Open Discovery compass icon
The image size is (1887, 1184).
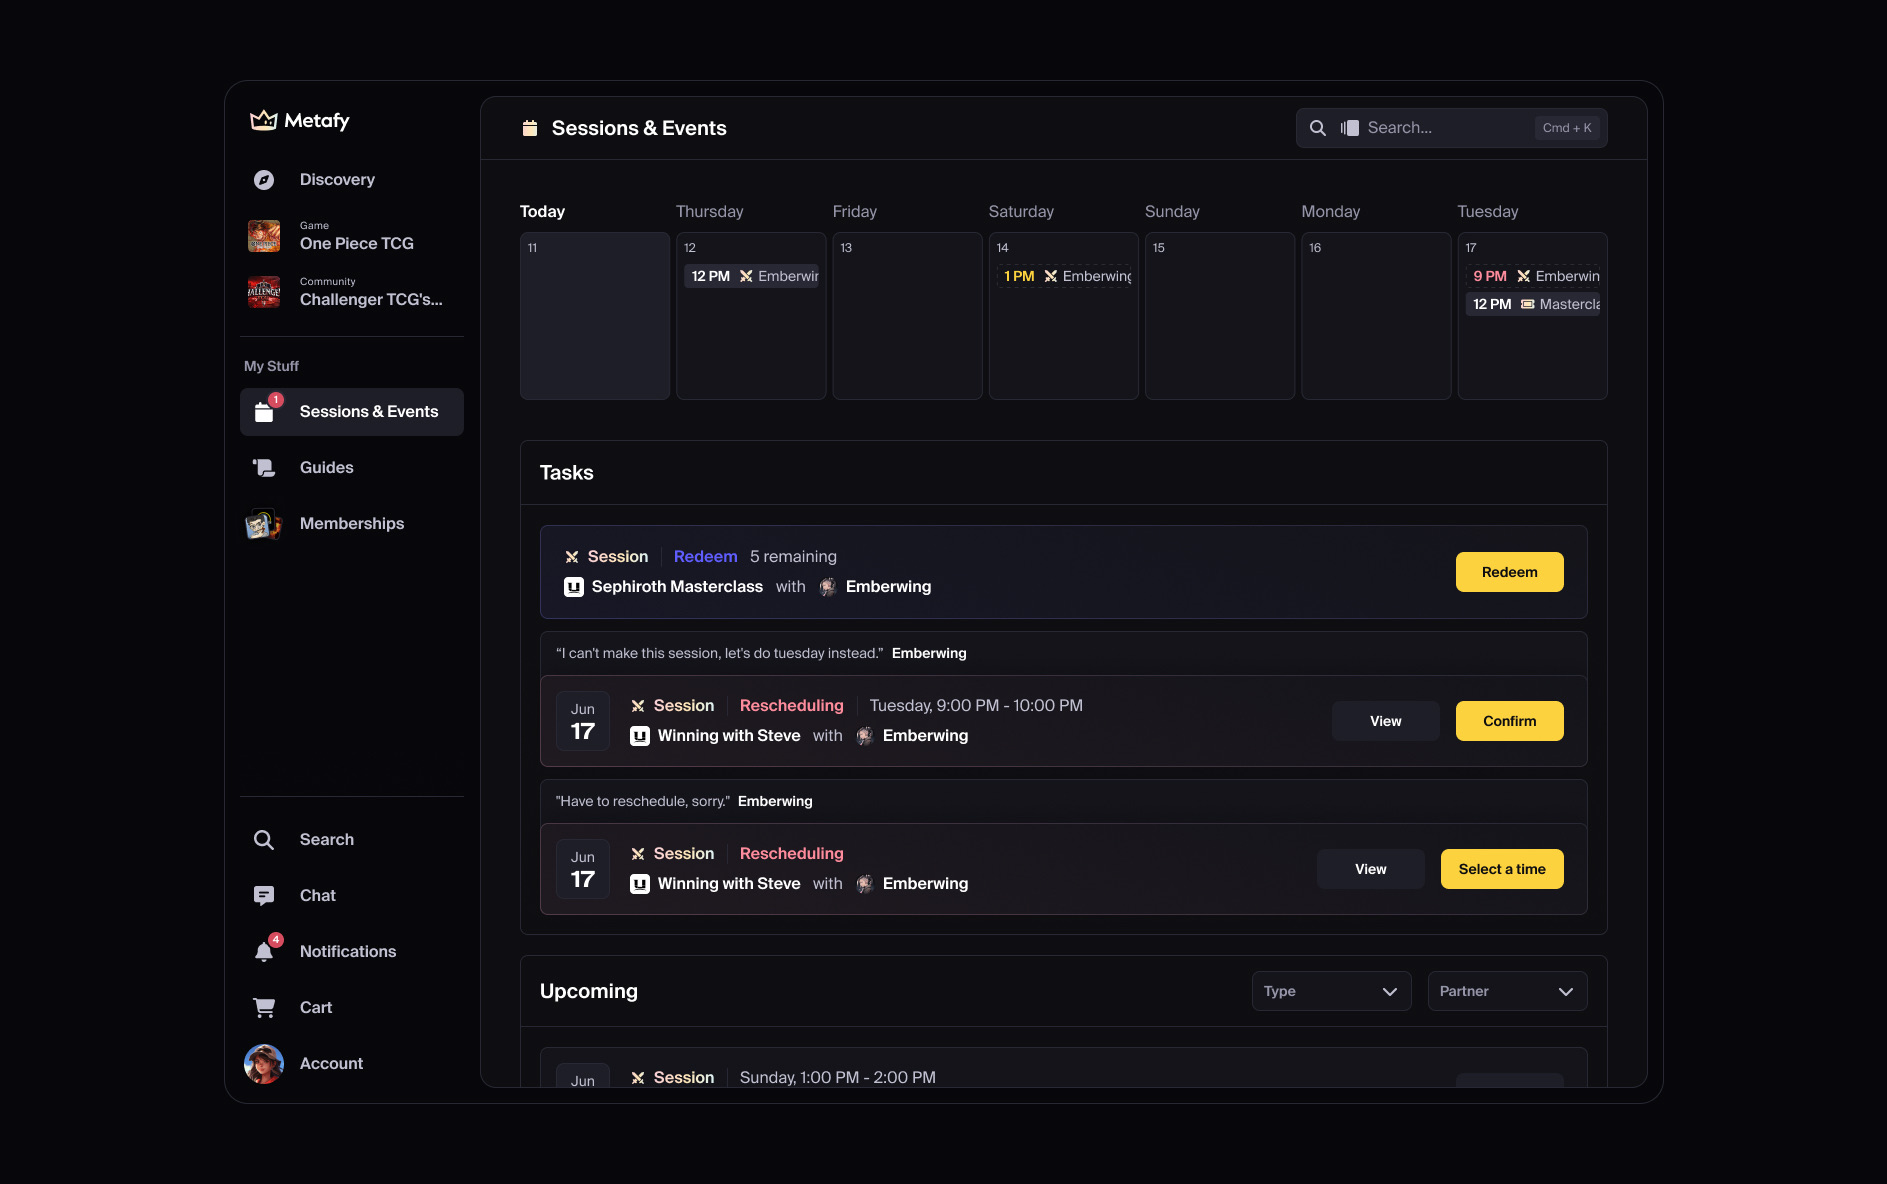264,180
